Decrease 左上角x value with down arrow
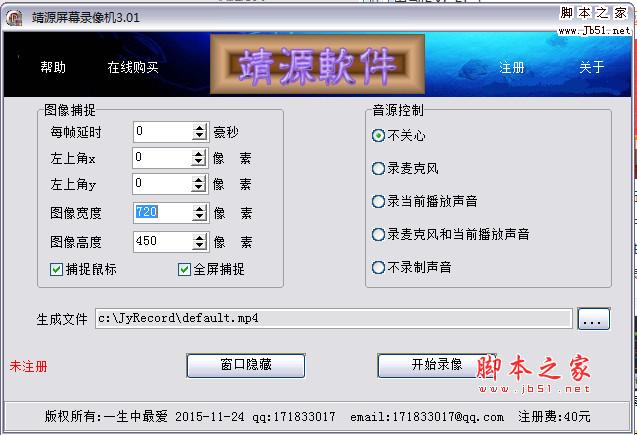 (x=198, y=162)
